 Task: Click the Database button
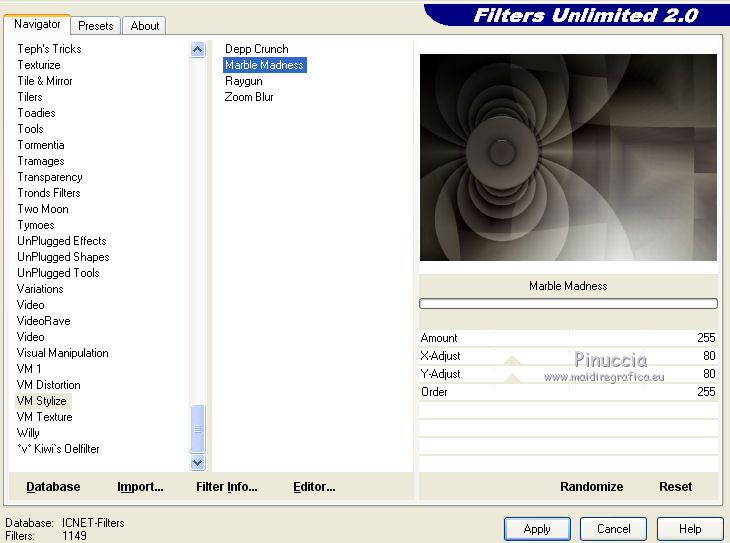coord(53,487)
